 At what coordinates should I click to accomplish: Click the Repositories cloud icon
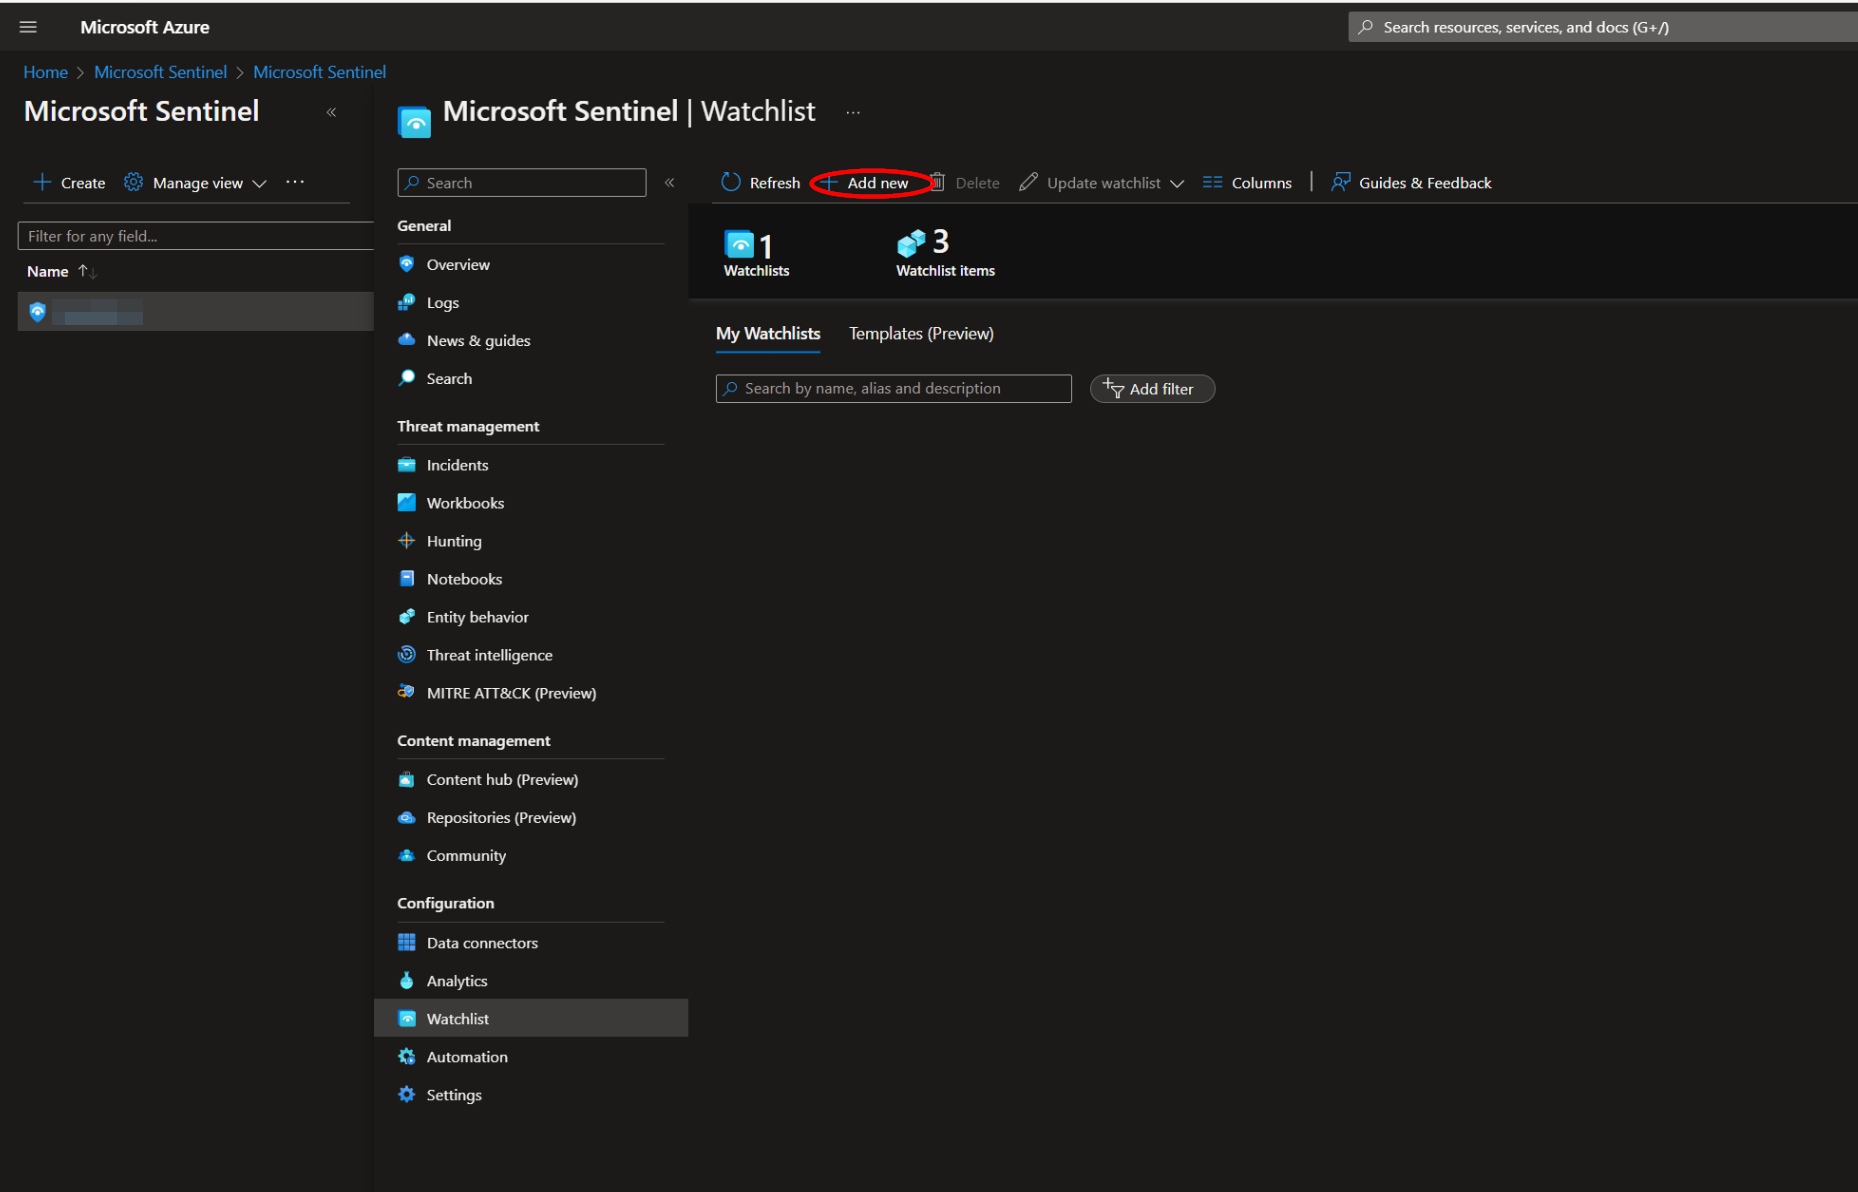(406, 817)
